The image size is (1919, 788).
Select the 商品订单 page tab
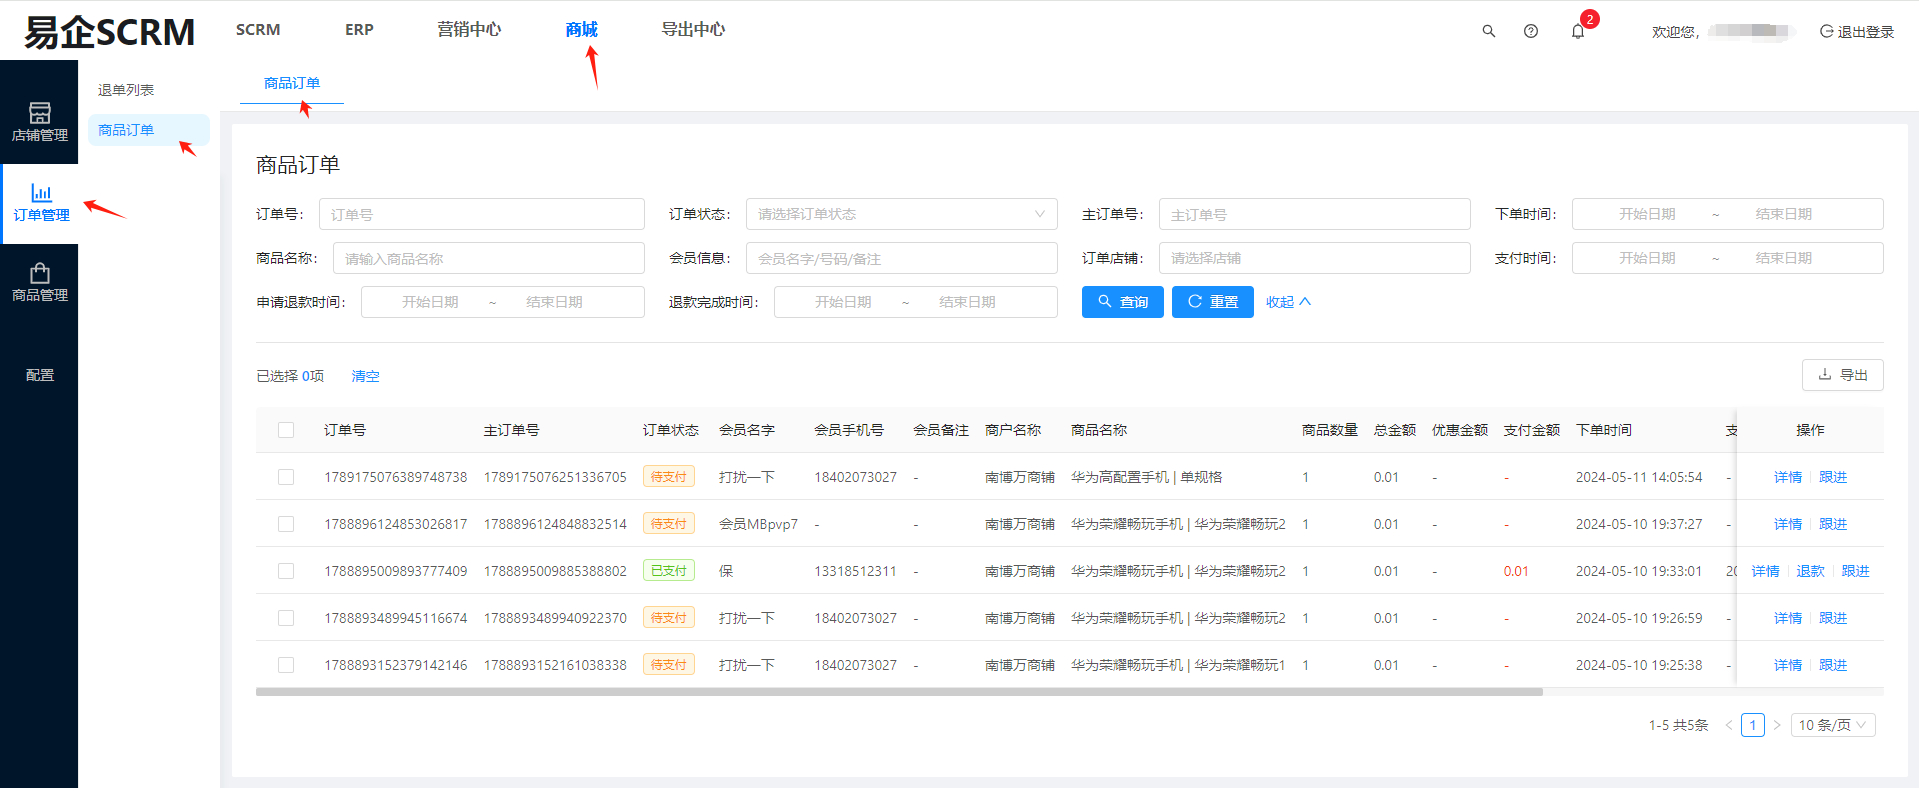click(292, 83)
